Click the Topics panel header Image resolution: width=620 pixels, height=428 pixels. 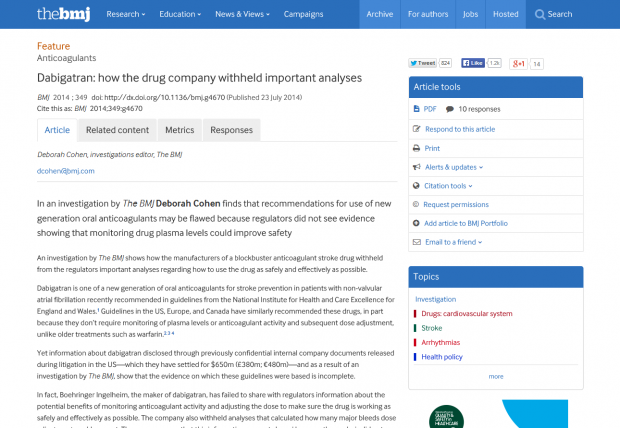[496, 277]
